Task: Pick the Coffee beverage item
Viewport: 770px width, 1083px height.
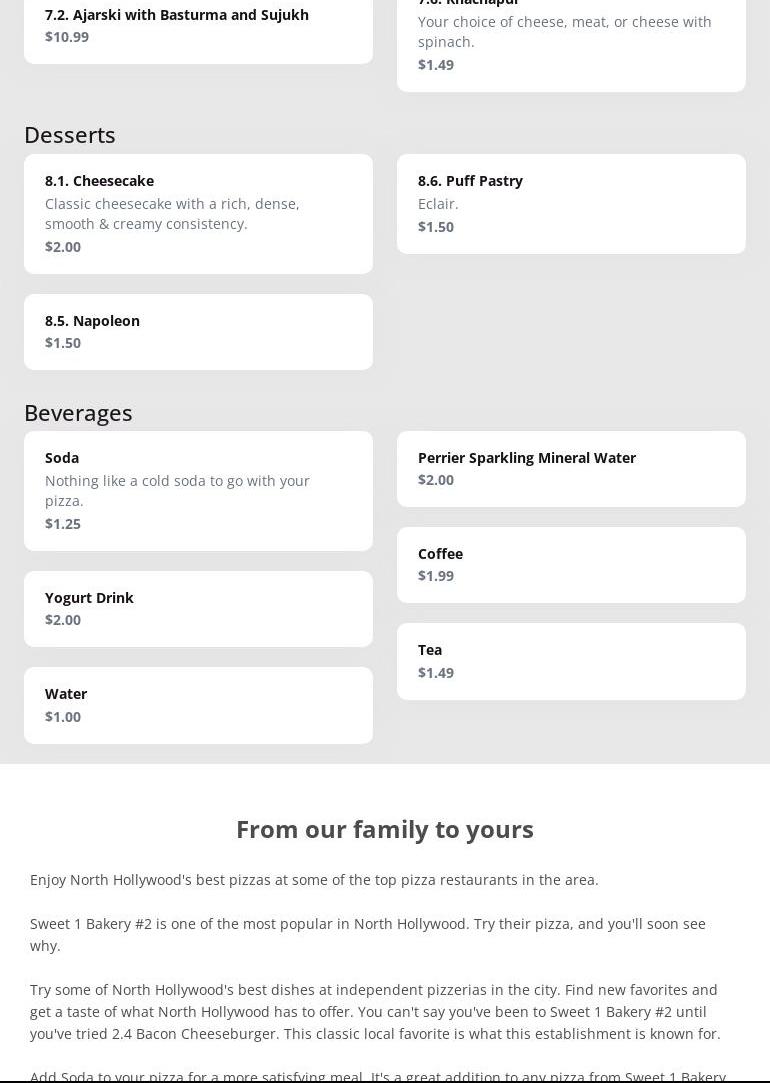Action: [571, 564]
